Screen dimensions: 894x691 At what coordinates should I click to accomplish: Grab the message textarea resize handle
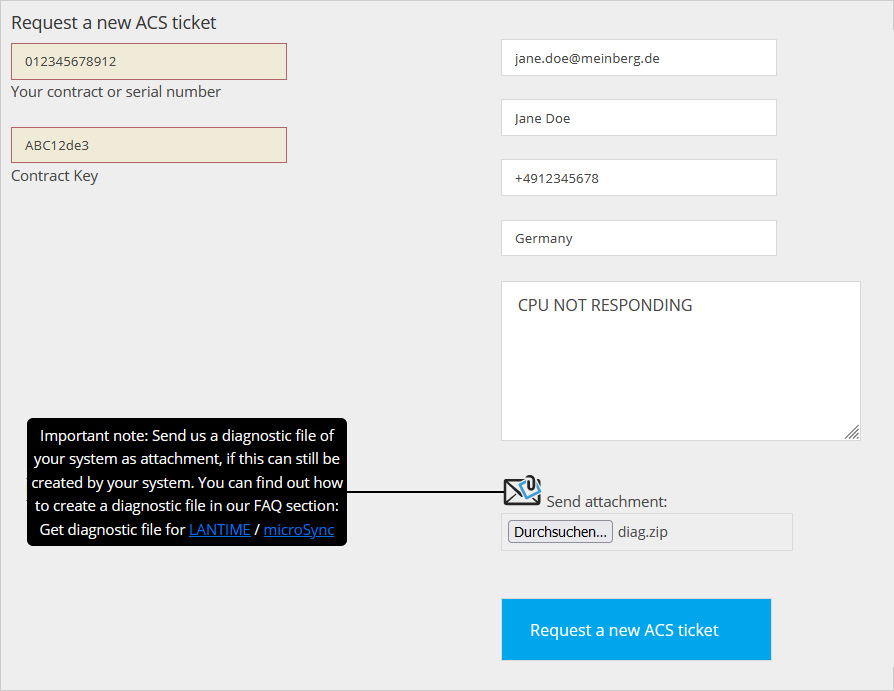pos(852,432)
